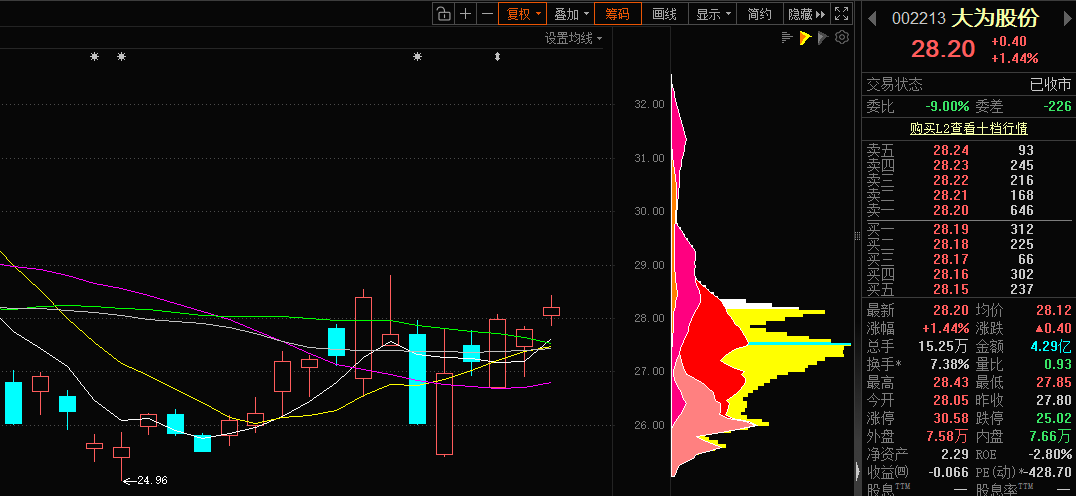This screenshot has height=496, width=1076.
Task: Click the 内盘 value 7.66万
Action: 1050,436
